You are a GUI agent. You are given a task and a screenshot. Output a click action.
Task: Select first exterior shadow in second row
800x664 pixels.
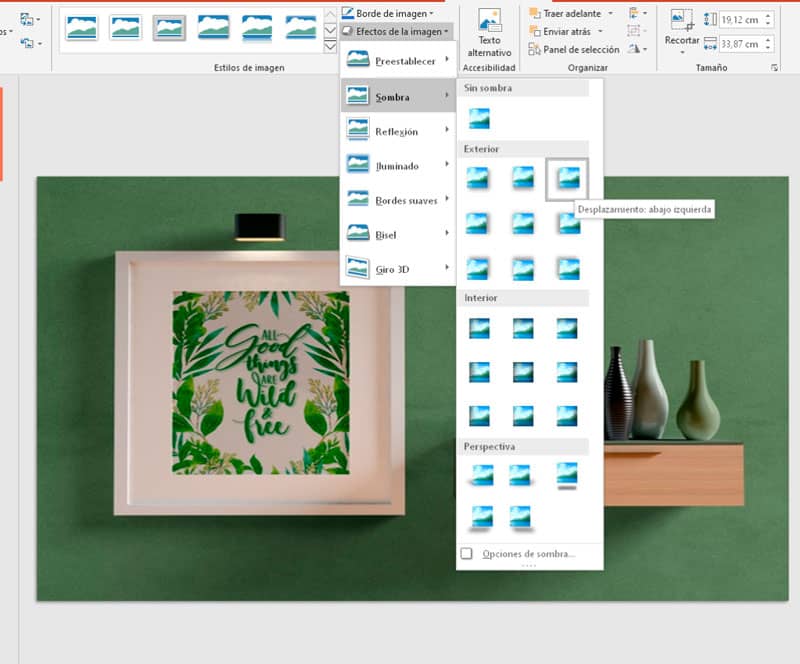pyautogui.click(x=478, y=224)
